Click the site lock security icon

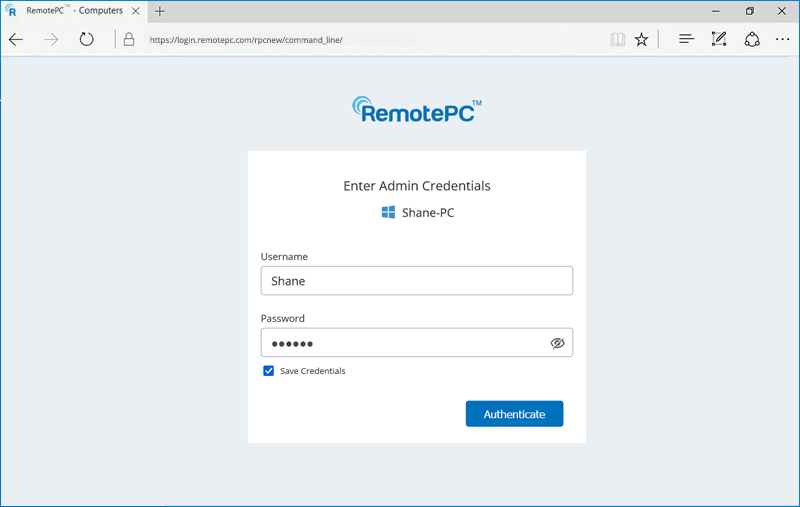pyautogui.click(x=128, y=40)
